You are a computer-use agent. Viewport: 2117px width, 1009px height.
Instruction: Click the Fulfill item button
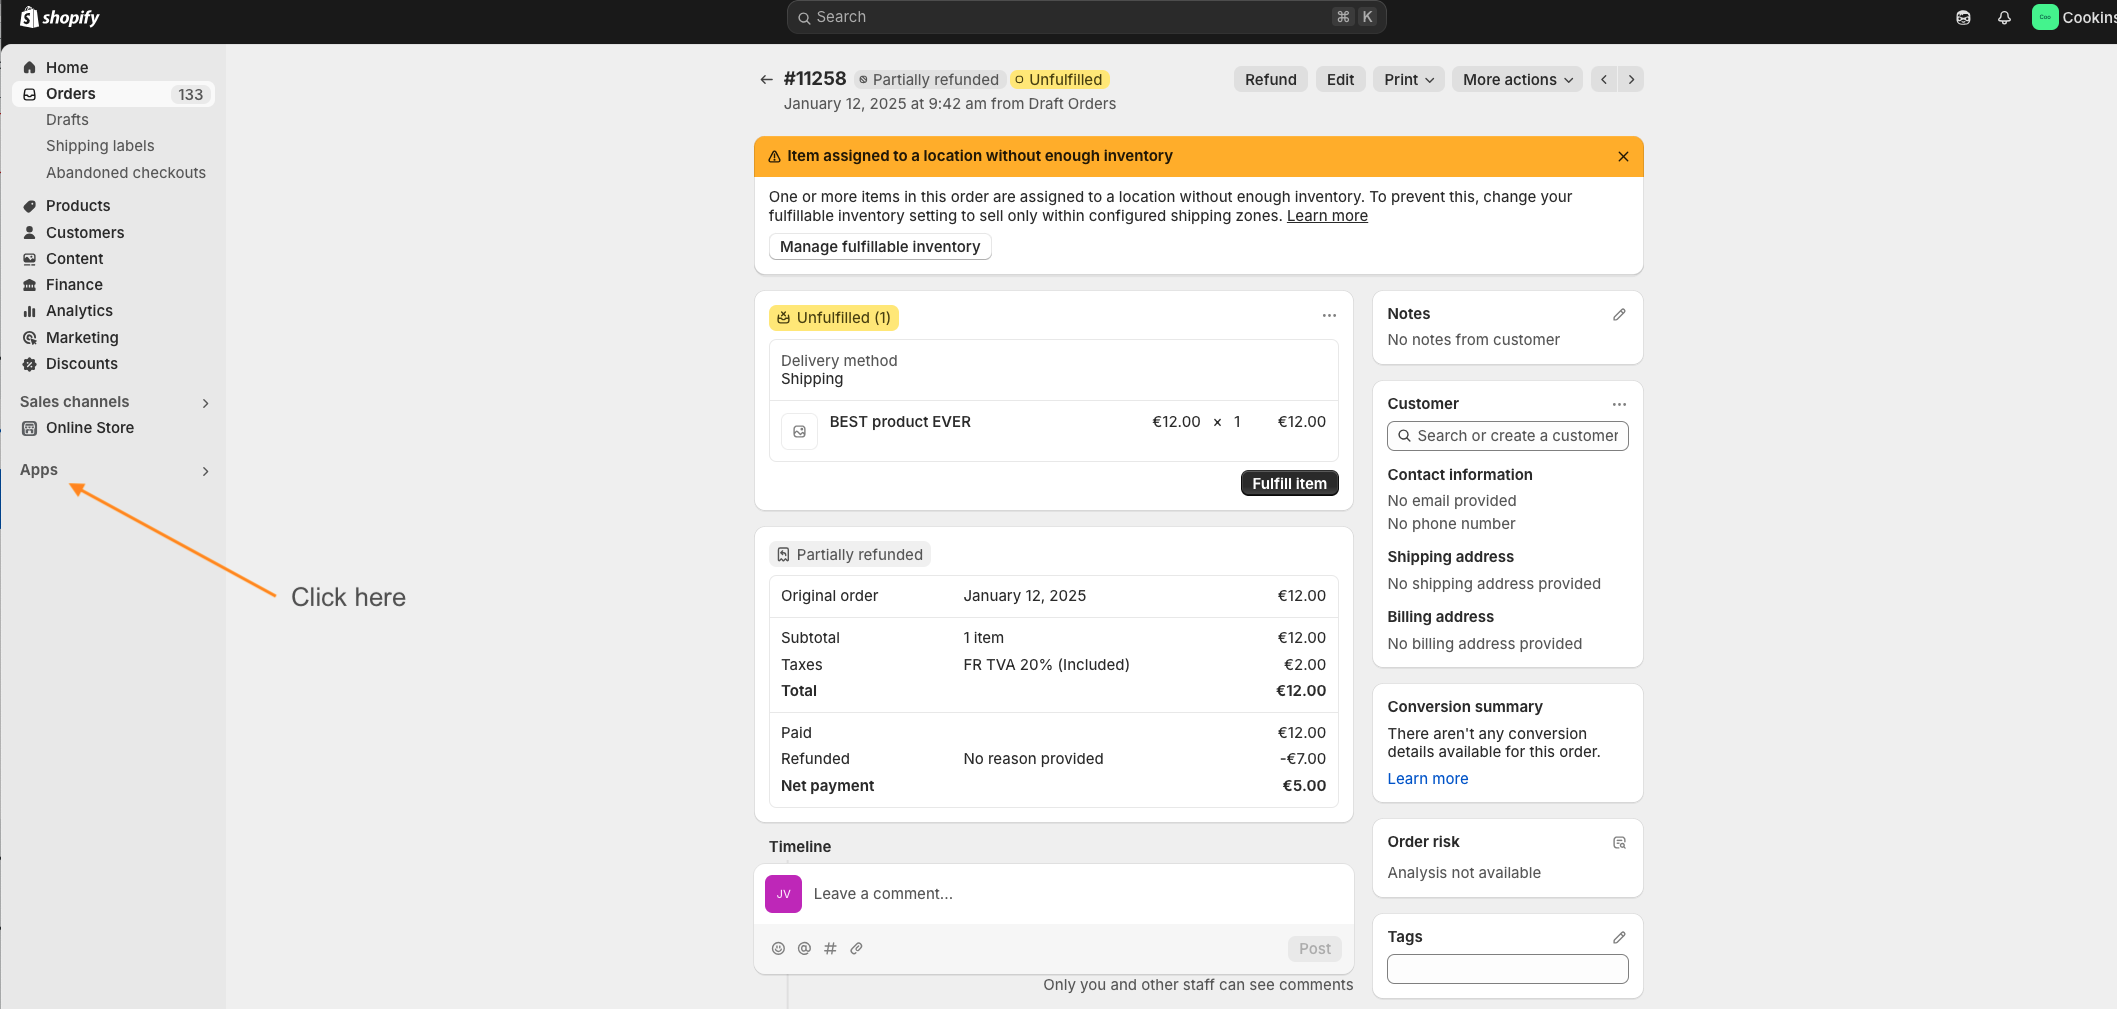tap(1289, 483)
